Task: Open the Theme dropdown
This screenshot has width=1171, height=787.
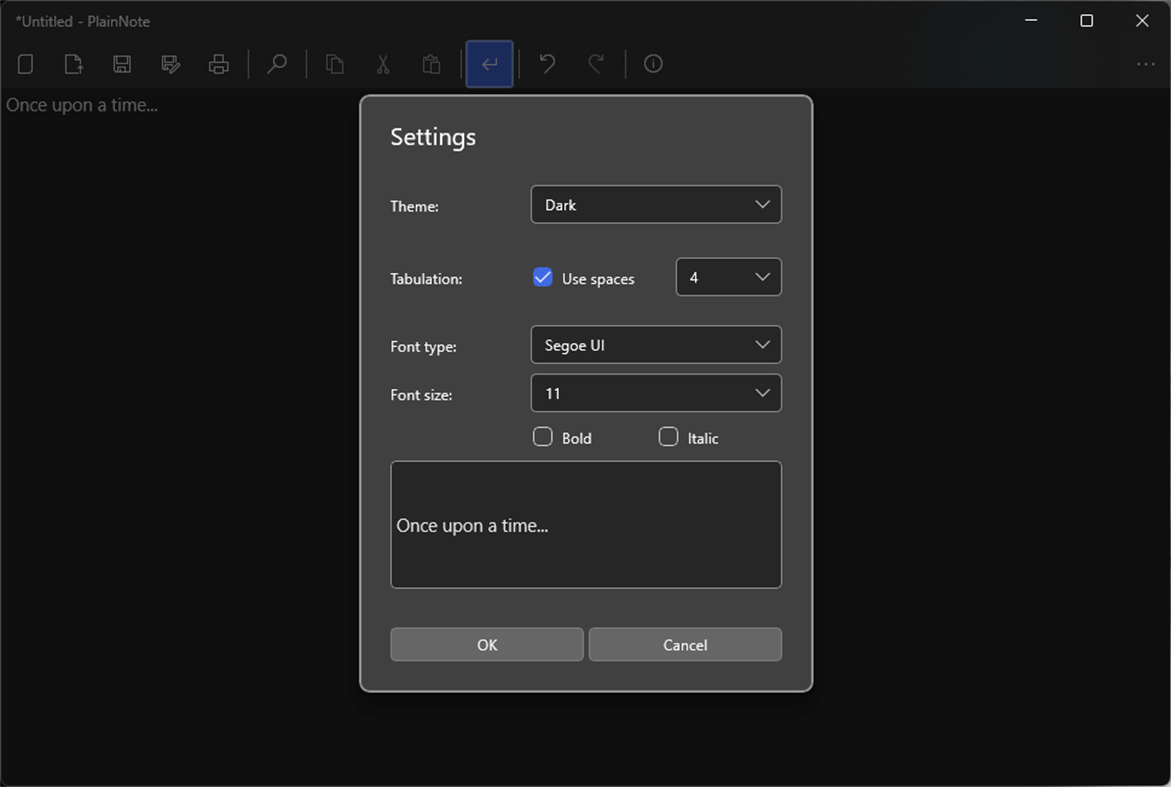Action: 655,204
